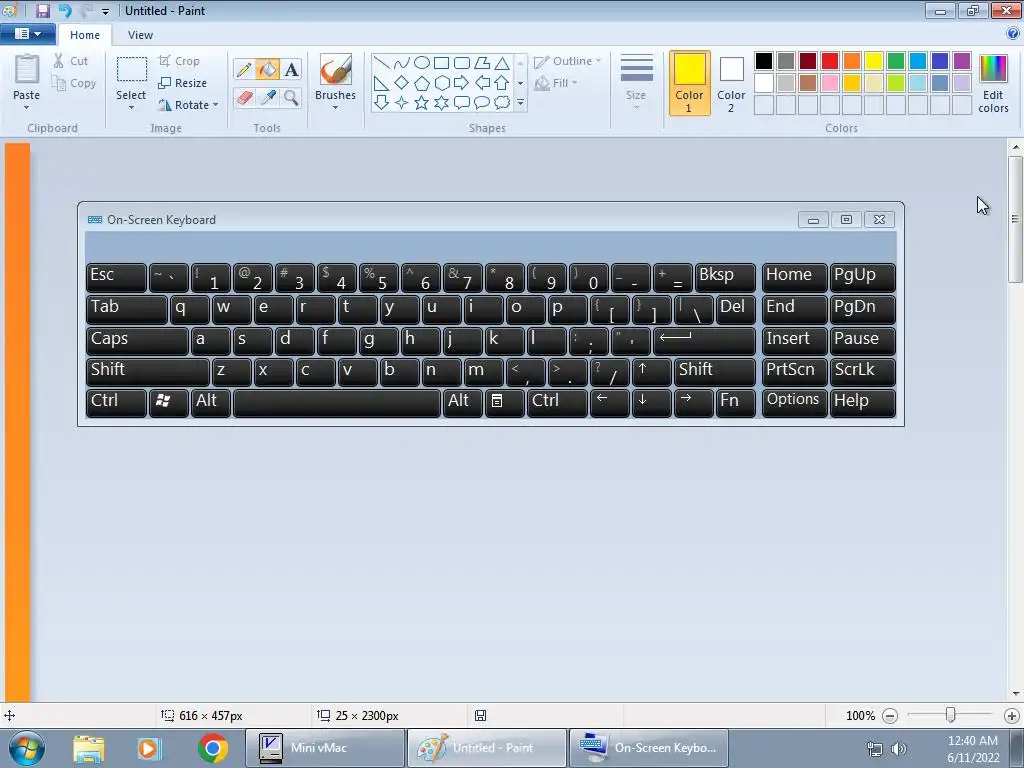Click the Brushes button icon
1024x768 pixels.
336,69
